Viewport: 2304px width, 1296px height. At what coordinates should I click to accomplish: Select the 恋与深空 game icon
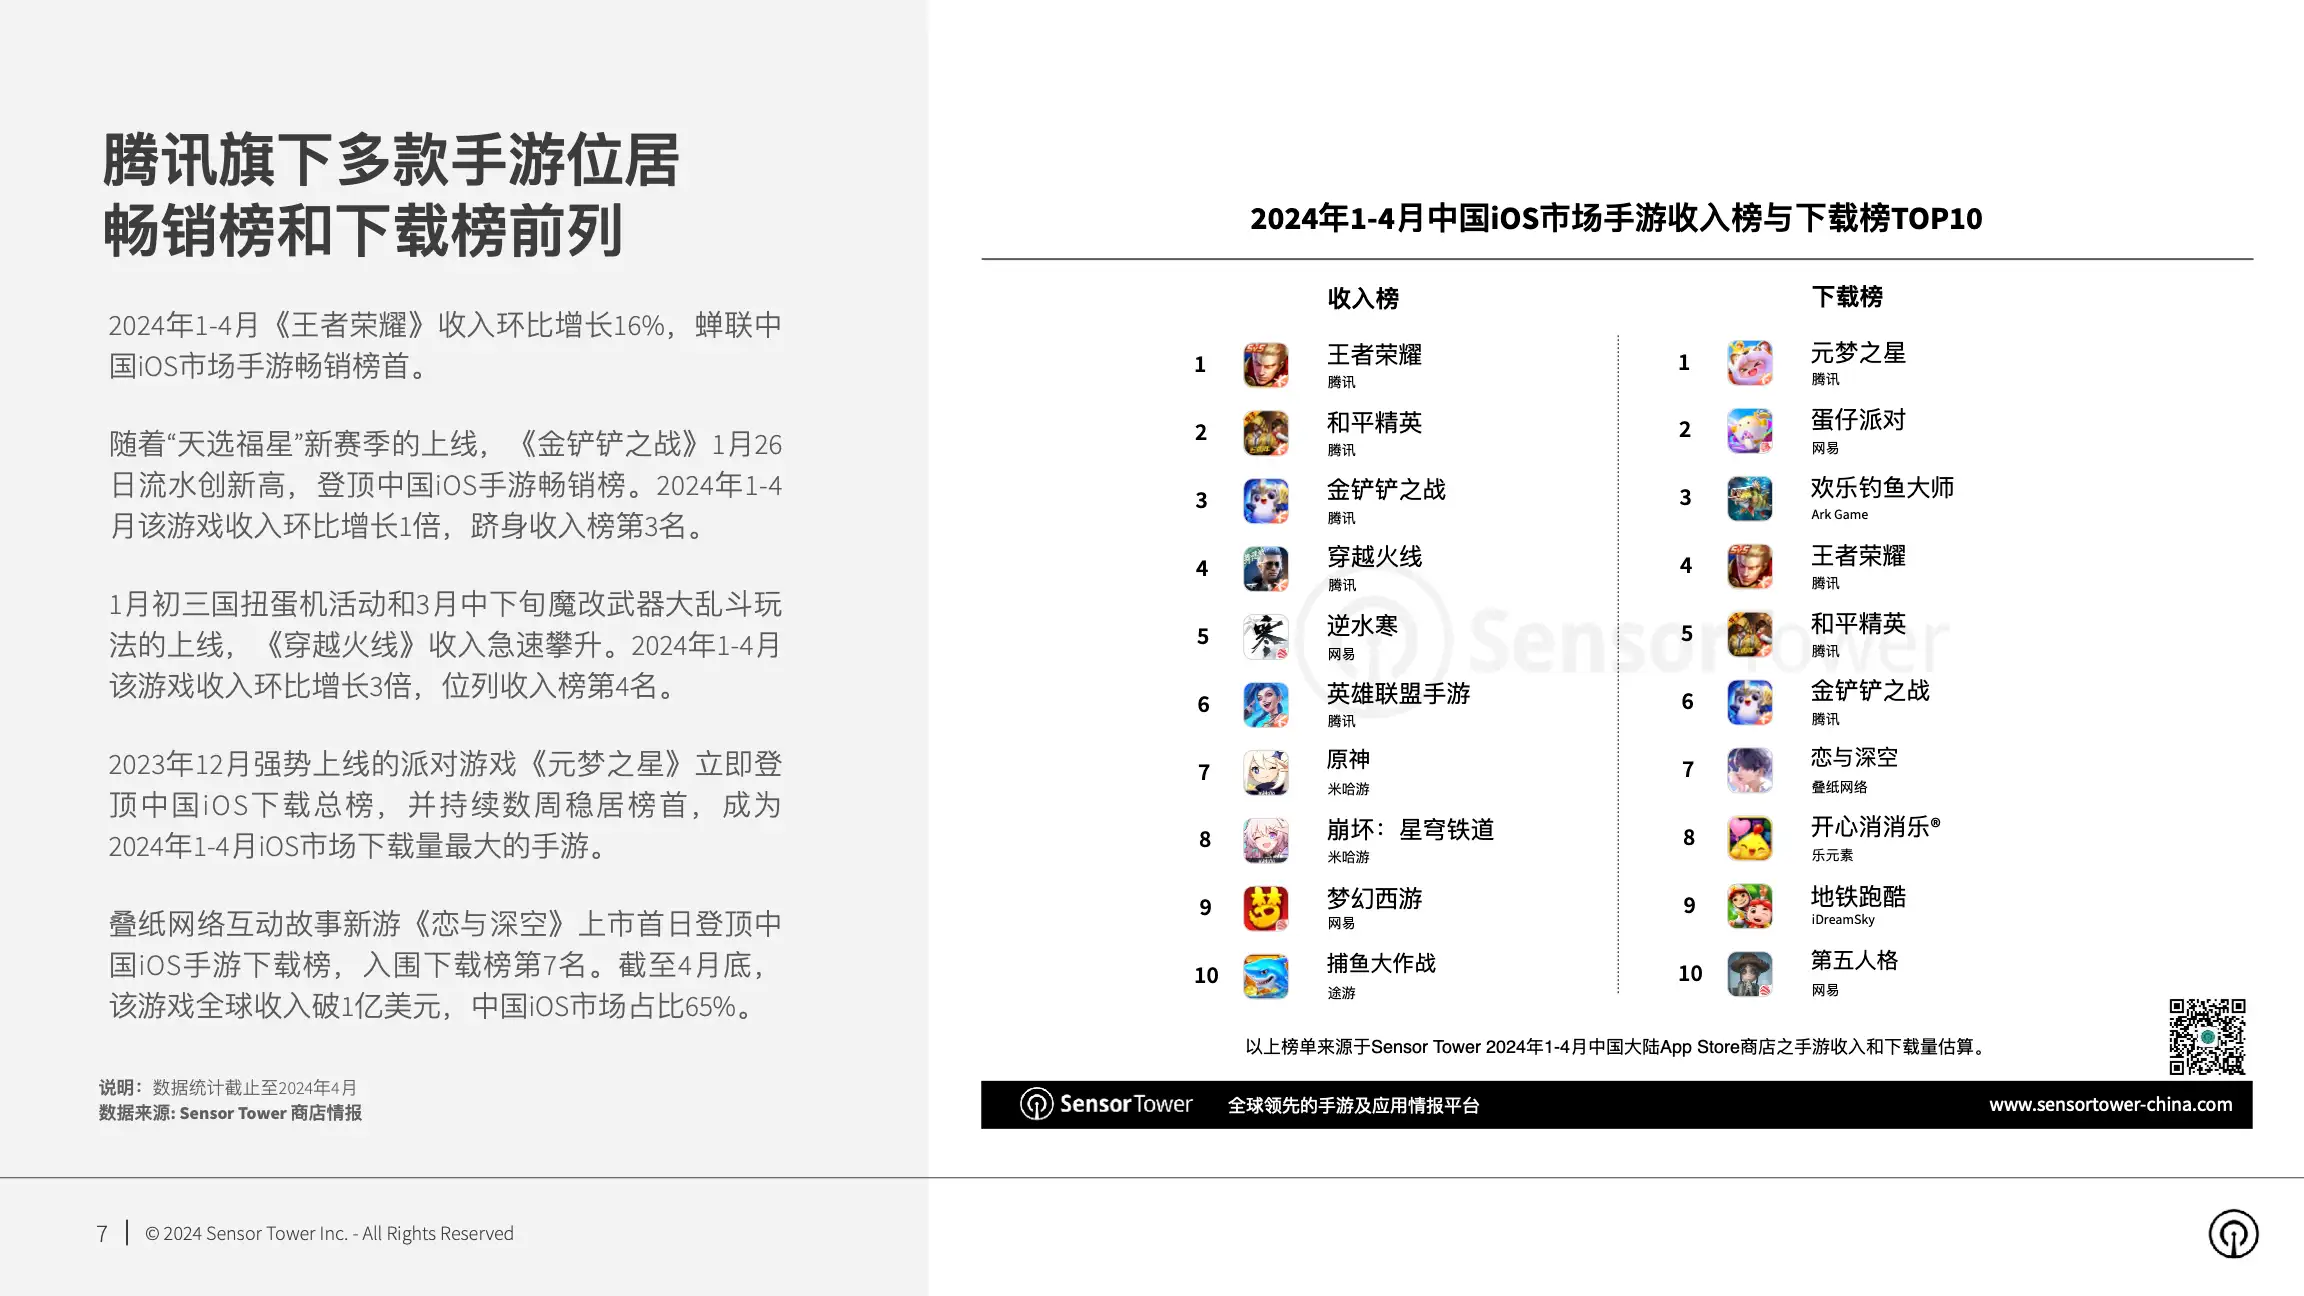[x=1749, y=770]
